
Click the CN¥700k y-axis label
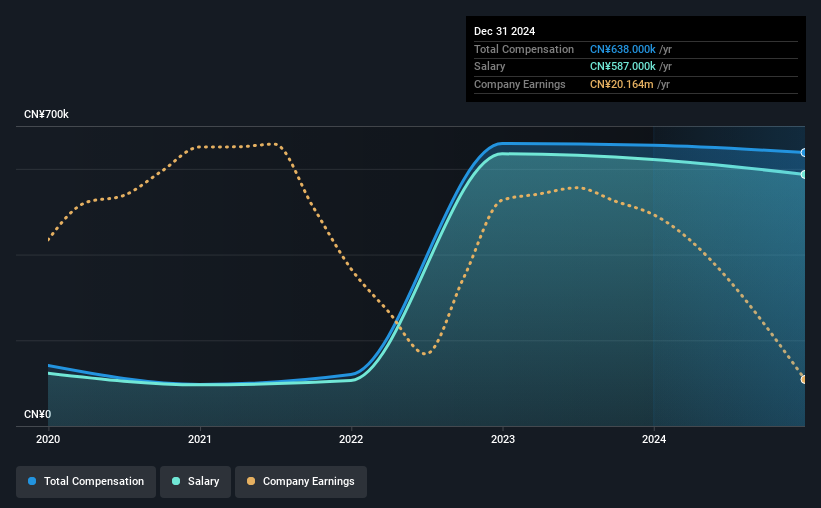tap(46, 114)
